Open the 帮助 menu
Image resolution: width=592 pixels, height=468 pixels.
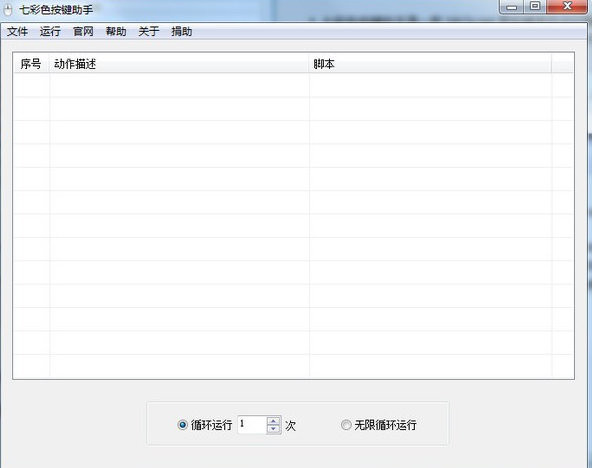pyautogui.click(x=116, y=31)
